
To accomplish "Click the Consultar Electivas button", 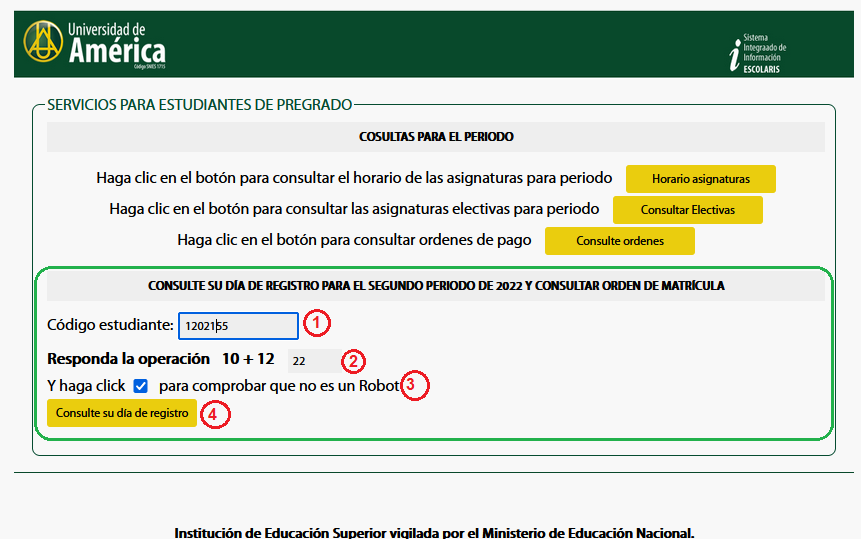I will pos(687,210).
